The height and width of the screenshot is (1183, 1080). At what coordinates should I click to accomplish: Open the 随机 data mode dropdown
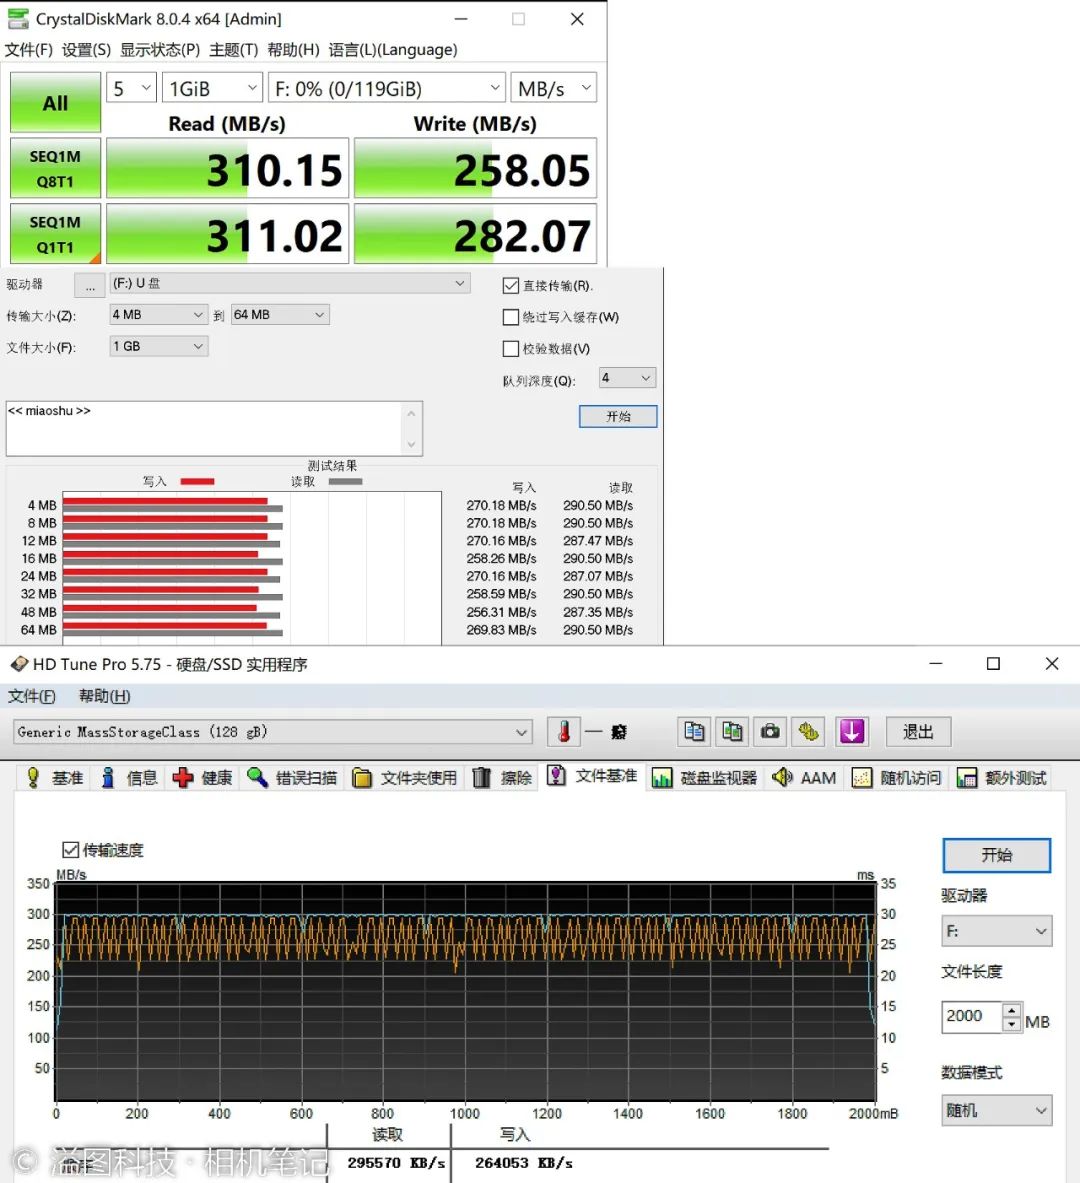(x=997, y=1111)
